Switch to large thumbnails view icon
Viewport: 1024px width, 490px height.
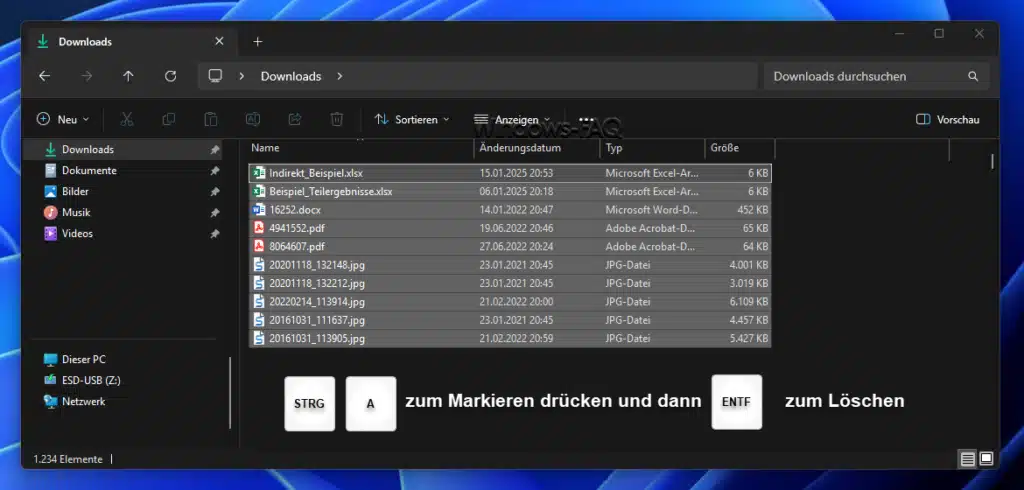(x=986, y=459)
